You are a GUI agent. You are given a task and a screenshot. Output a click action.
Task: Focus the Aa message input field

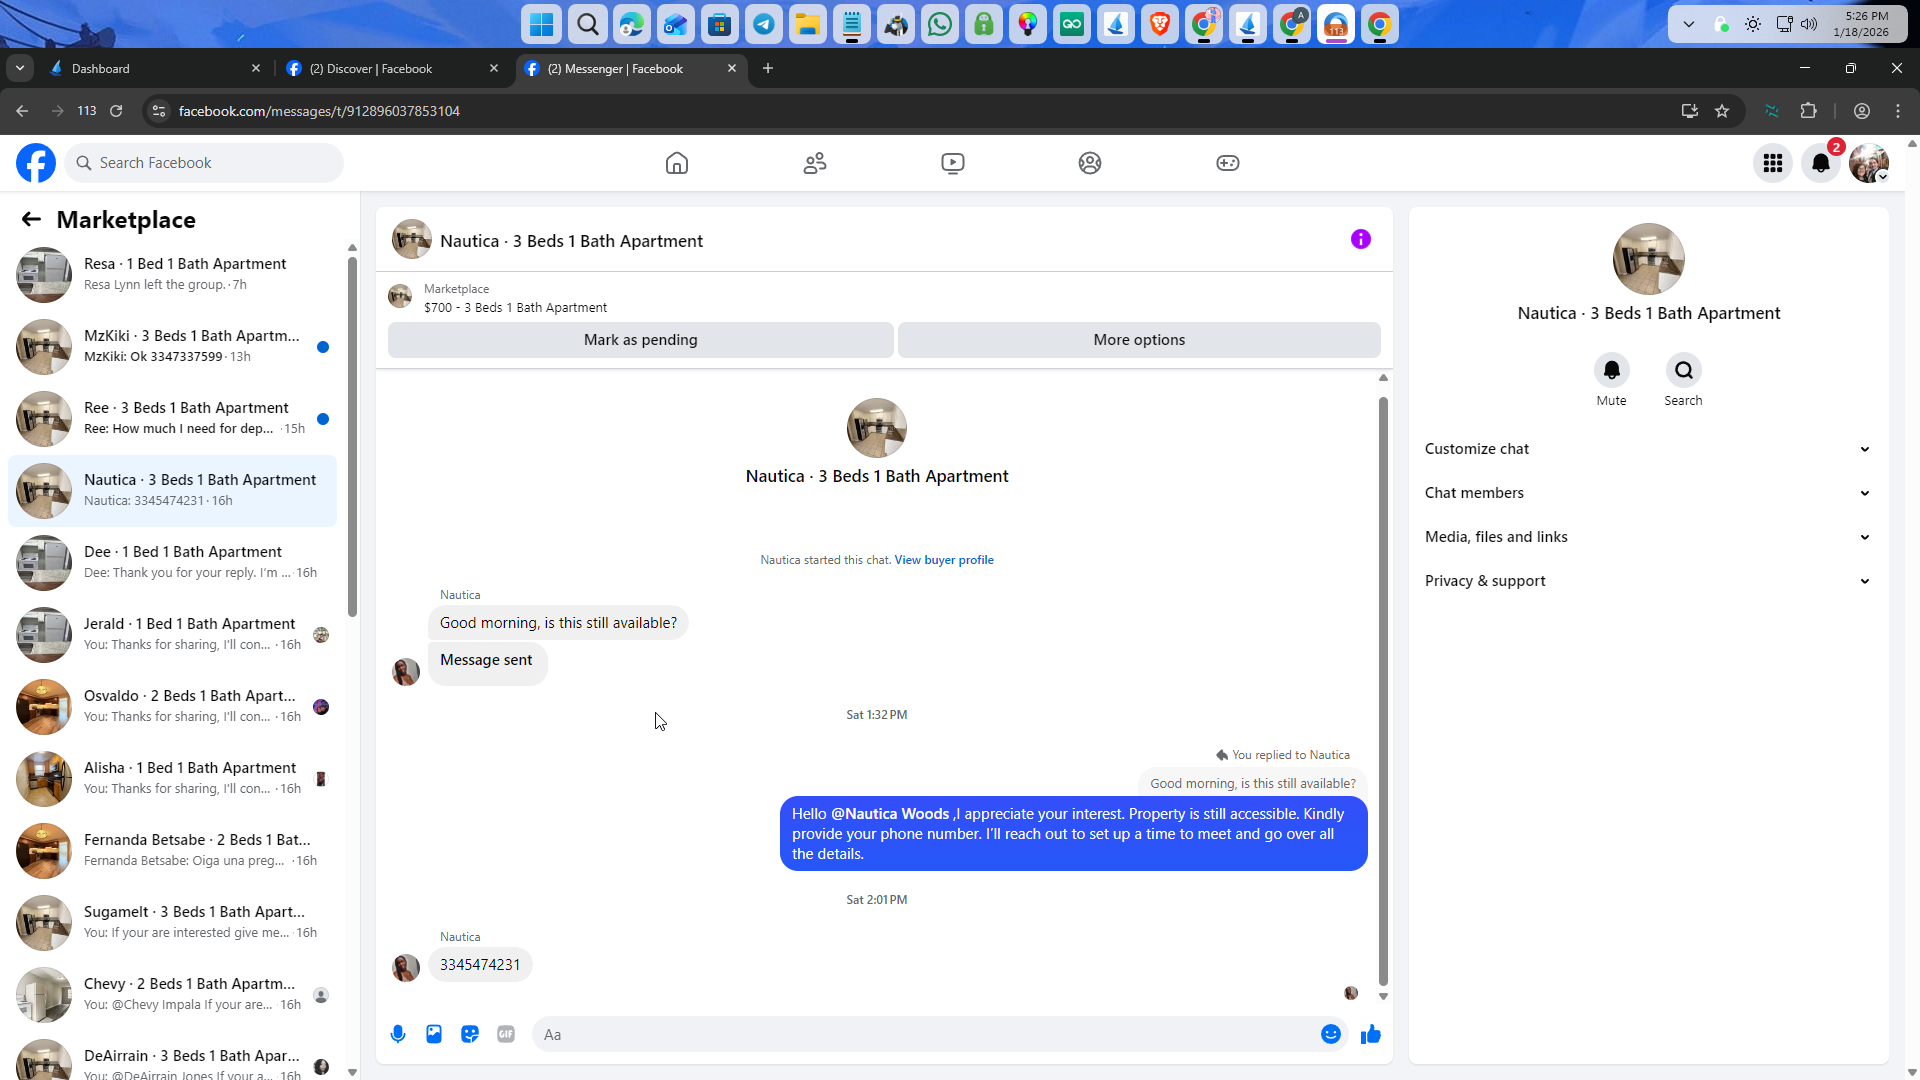pyautogui.click(x=920, y=1034)
